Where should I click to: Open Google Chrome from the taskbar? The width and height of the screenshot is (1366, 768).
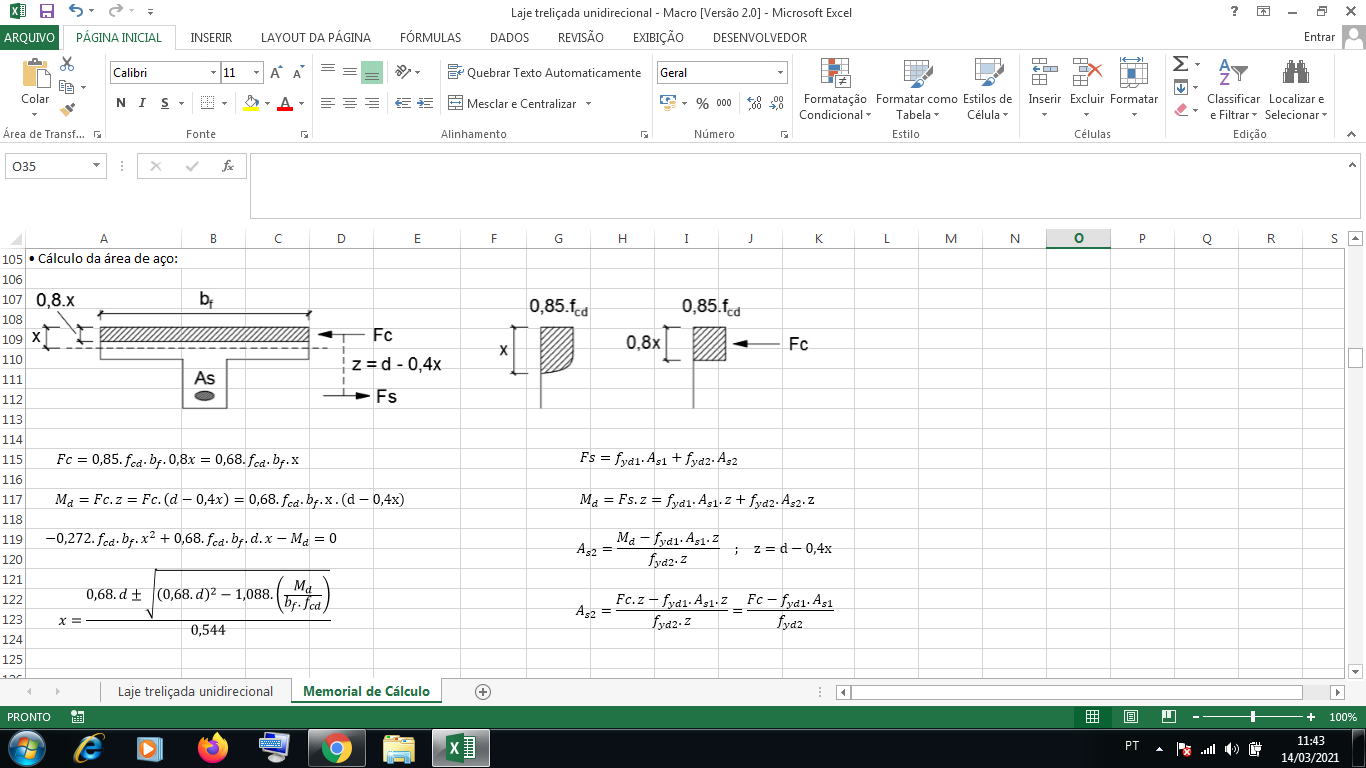pos(336,748)
